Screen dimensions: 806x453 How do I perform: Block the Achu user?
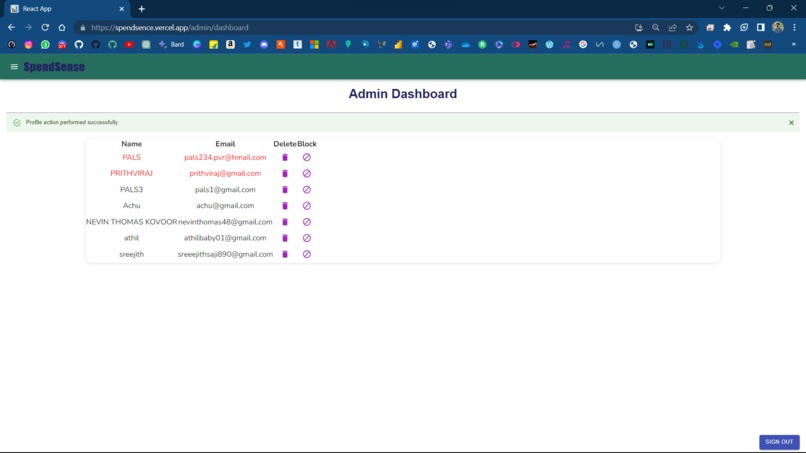coord(307,206)
